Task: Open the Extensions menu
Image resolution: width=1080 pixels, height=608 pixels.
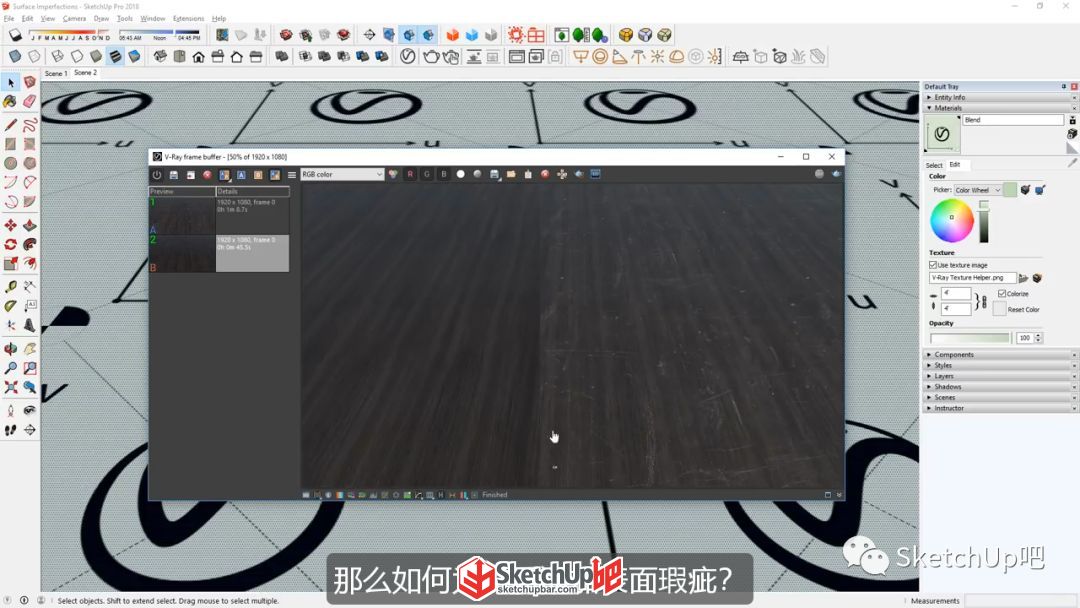Action: 188,19
